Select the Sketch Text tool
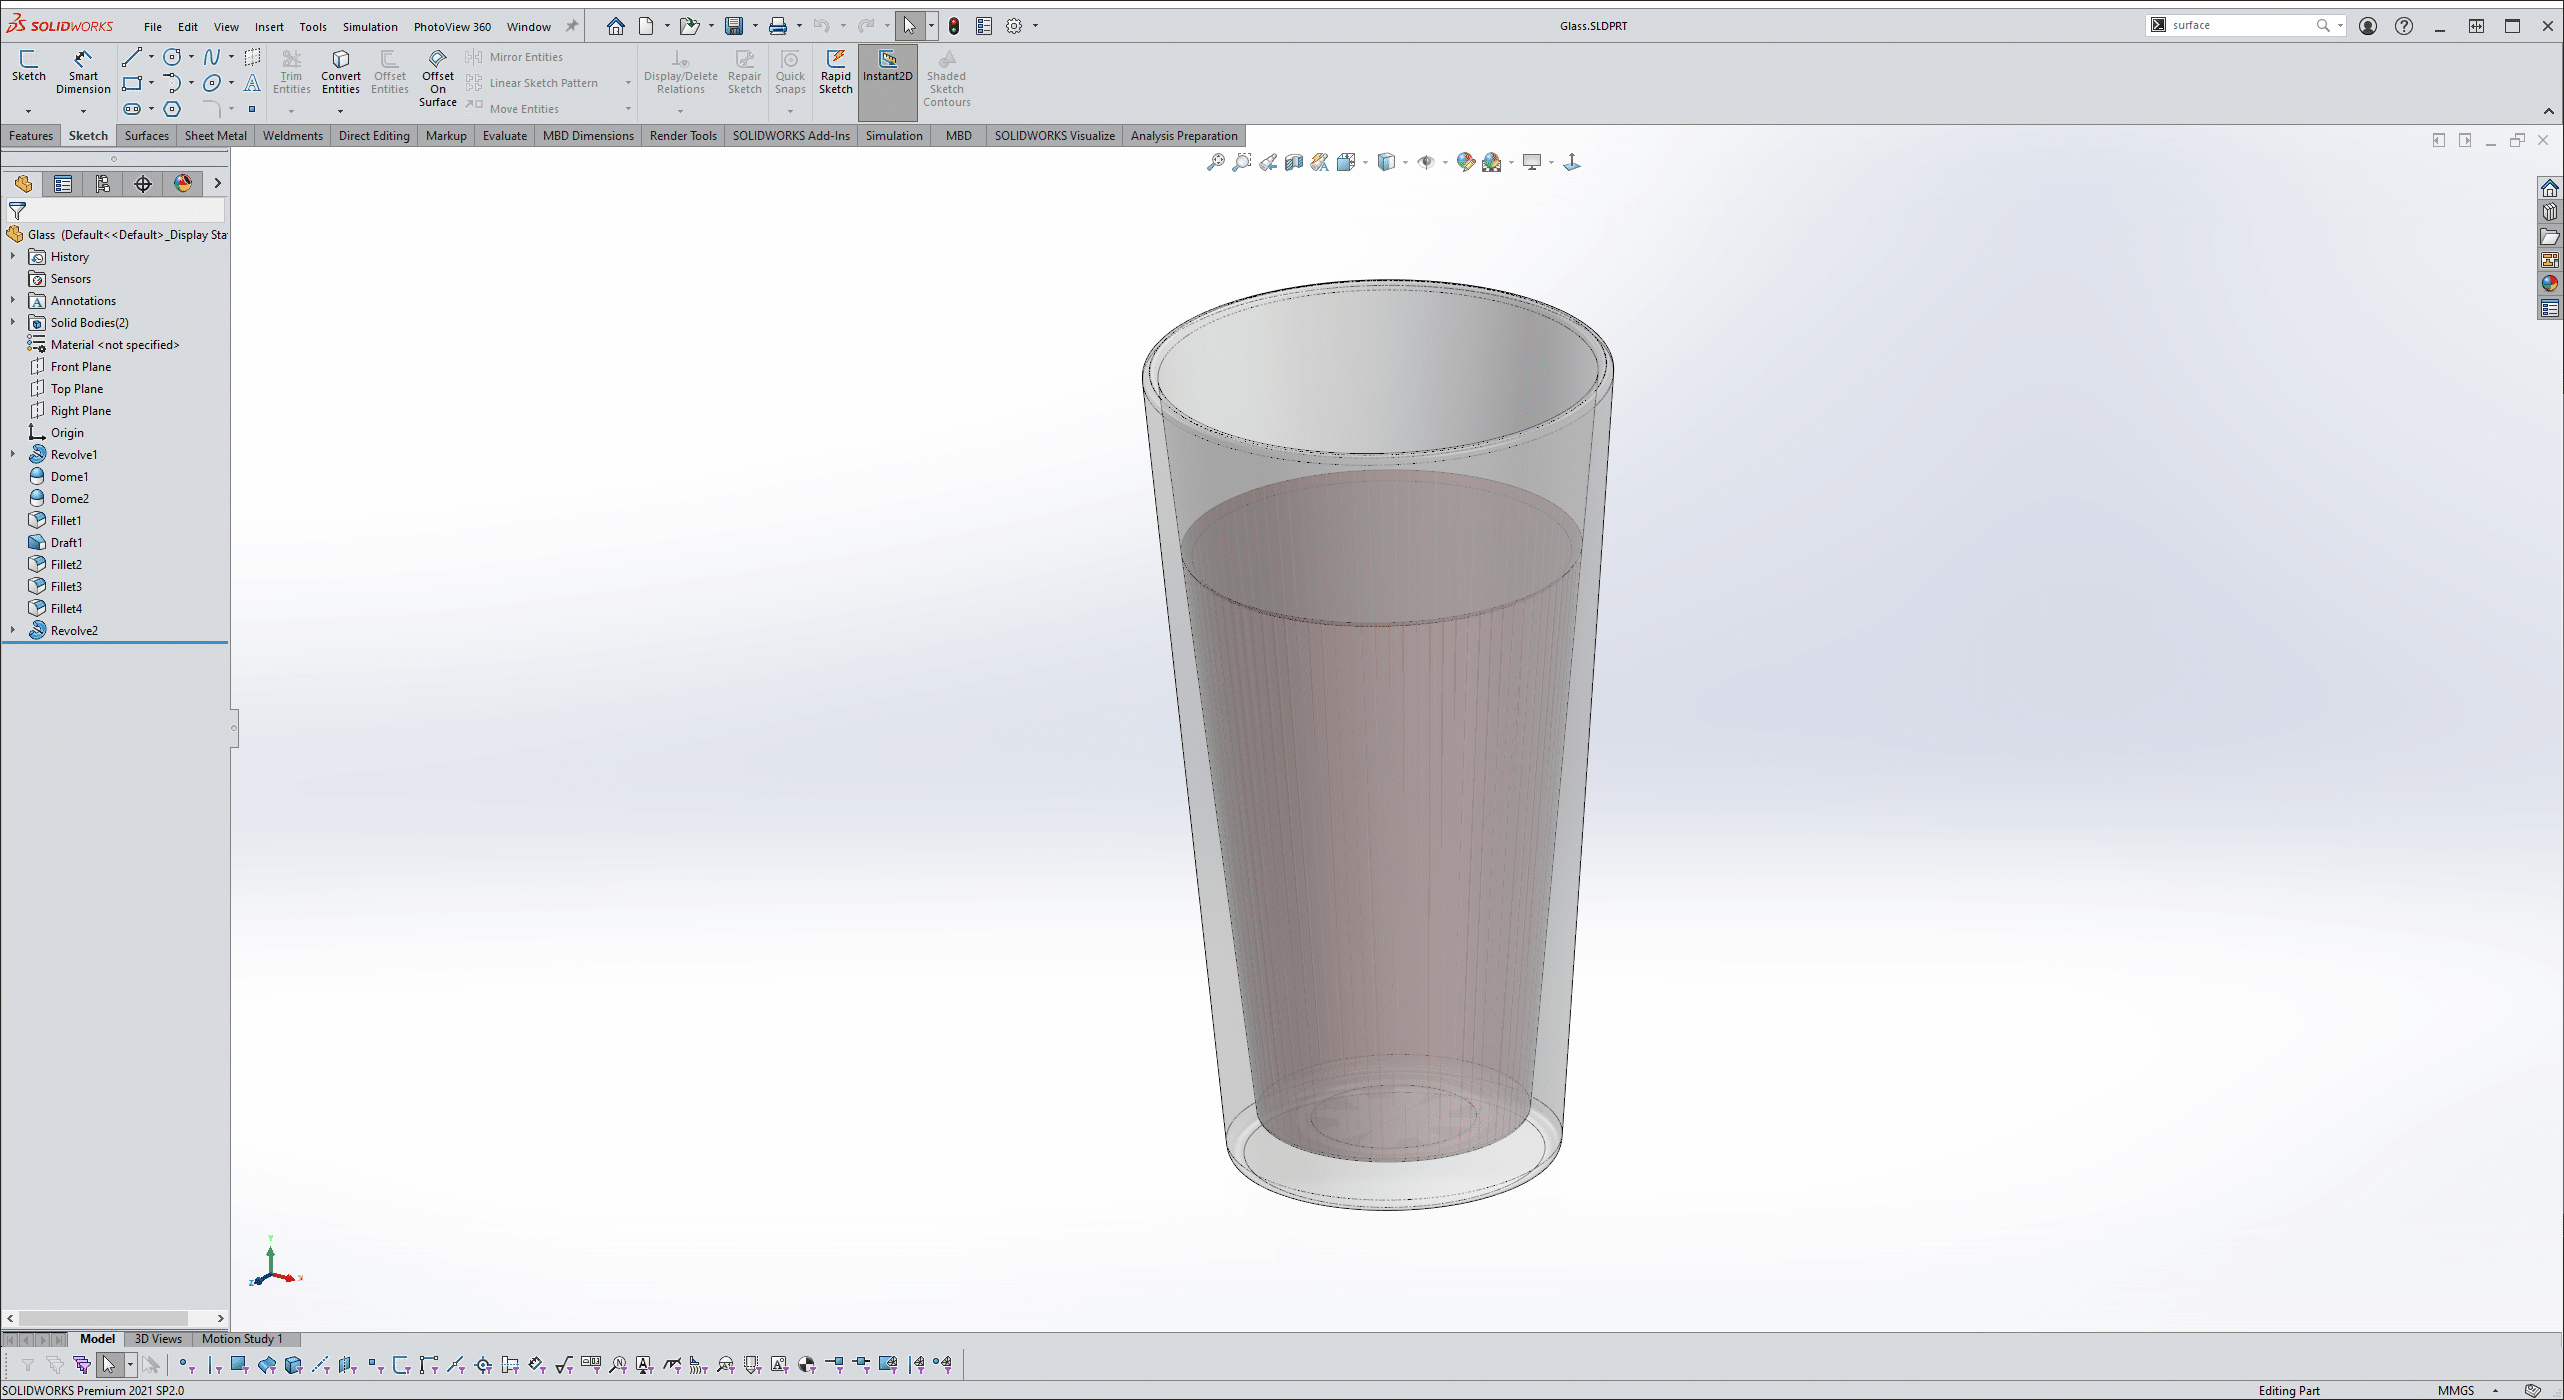Screen dimensions: 2564x1400 (252, 83)
